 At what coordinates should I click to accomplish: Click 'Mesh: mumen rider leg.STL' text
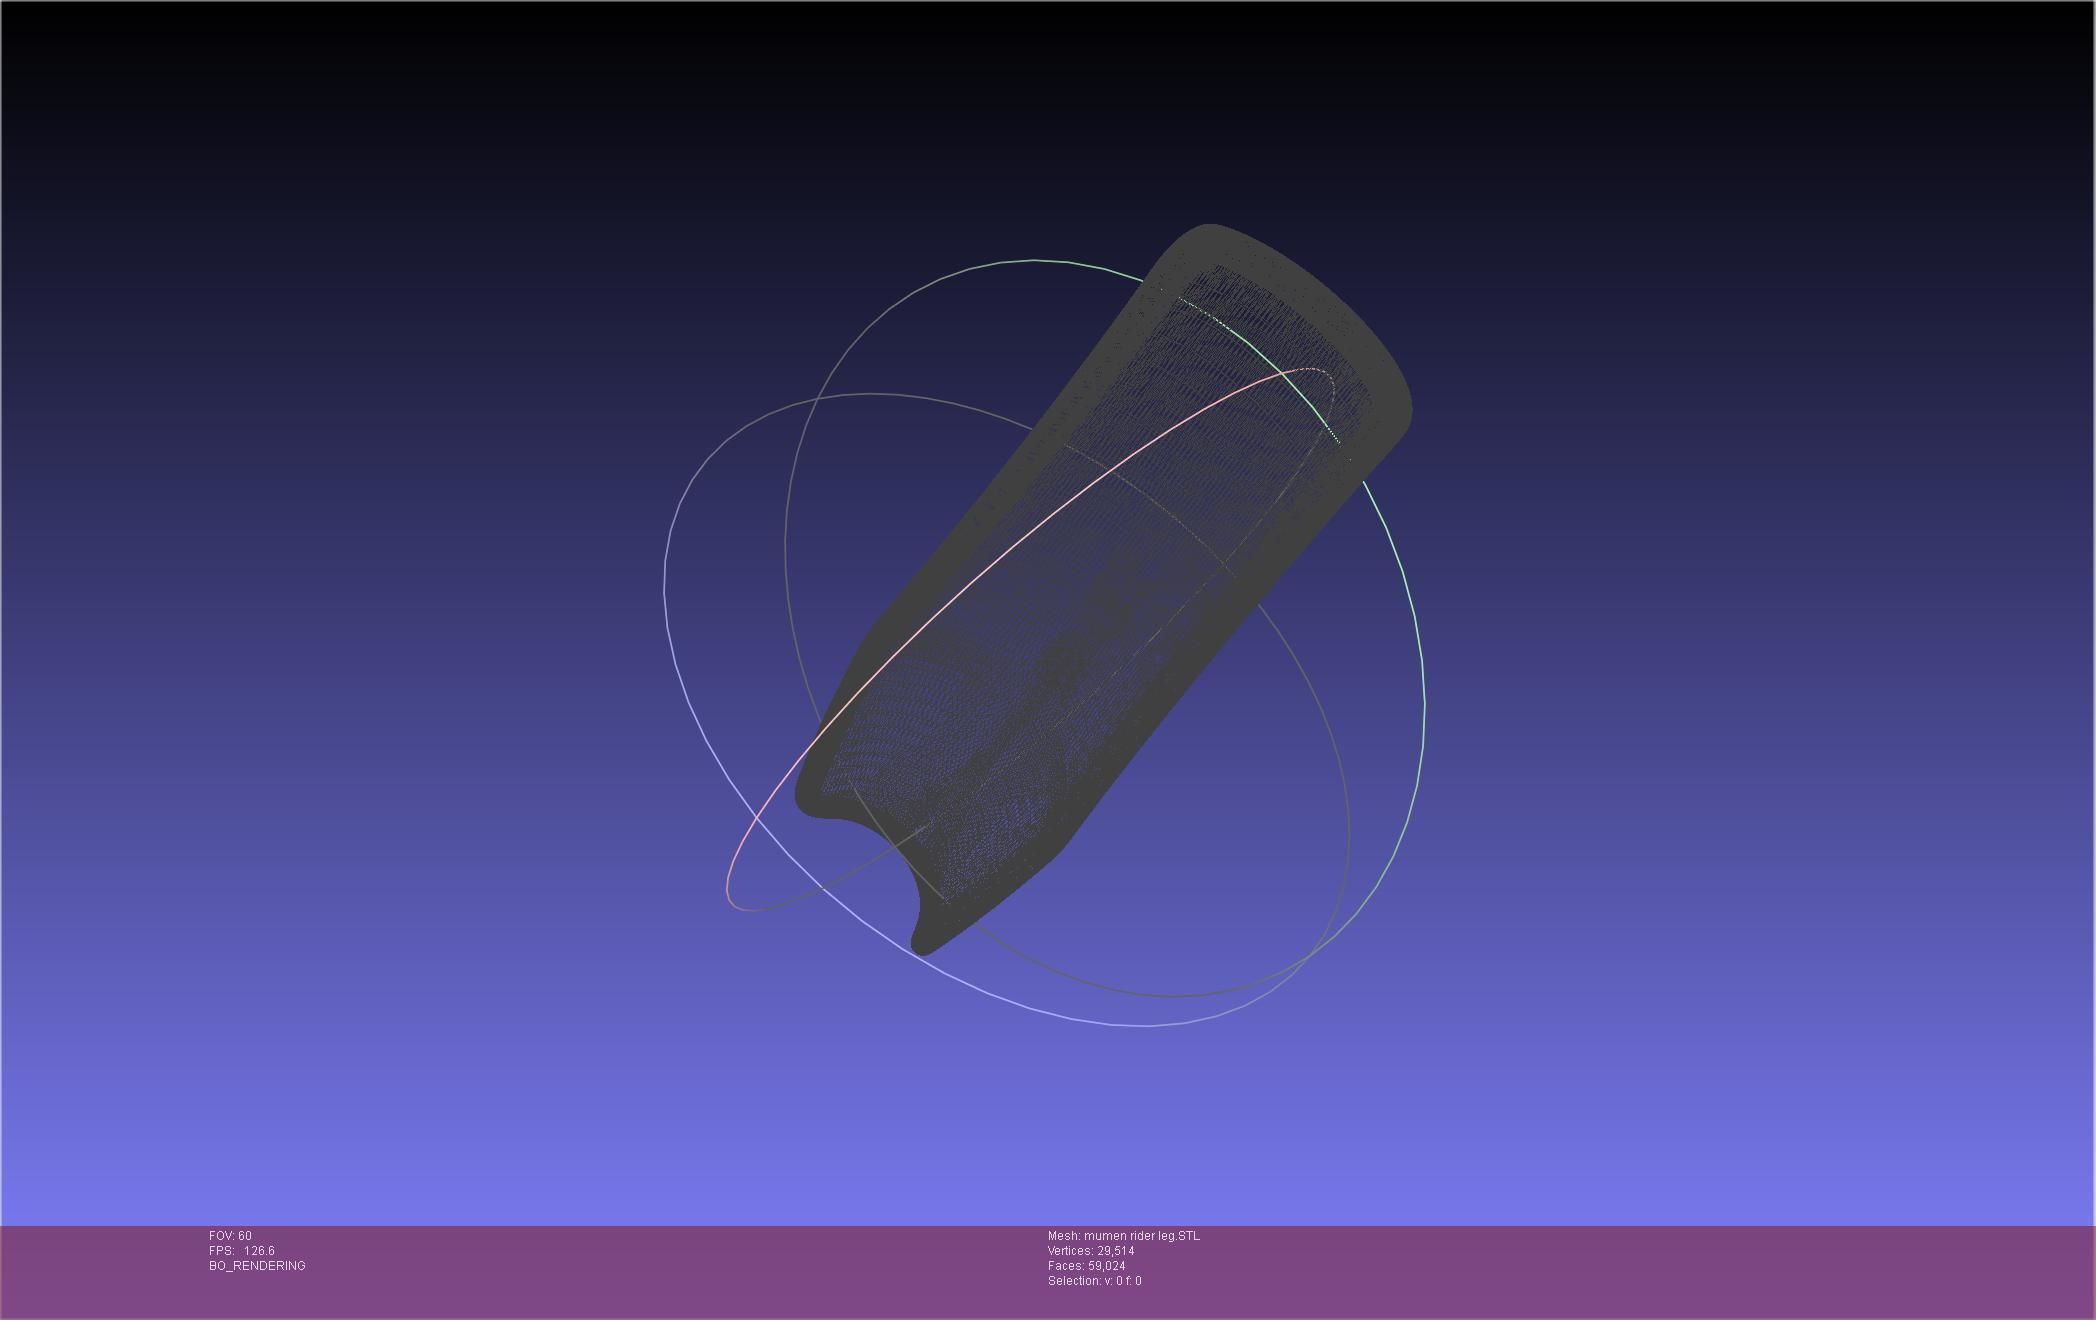pyautogui.click(x=1124, y=1236)
